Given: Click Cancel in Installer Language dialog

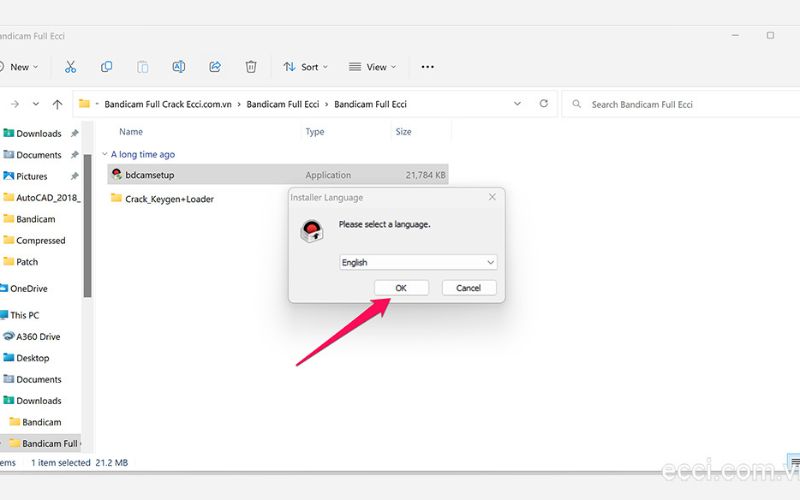Looking at the screenshot, I should 468,288.
